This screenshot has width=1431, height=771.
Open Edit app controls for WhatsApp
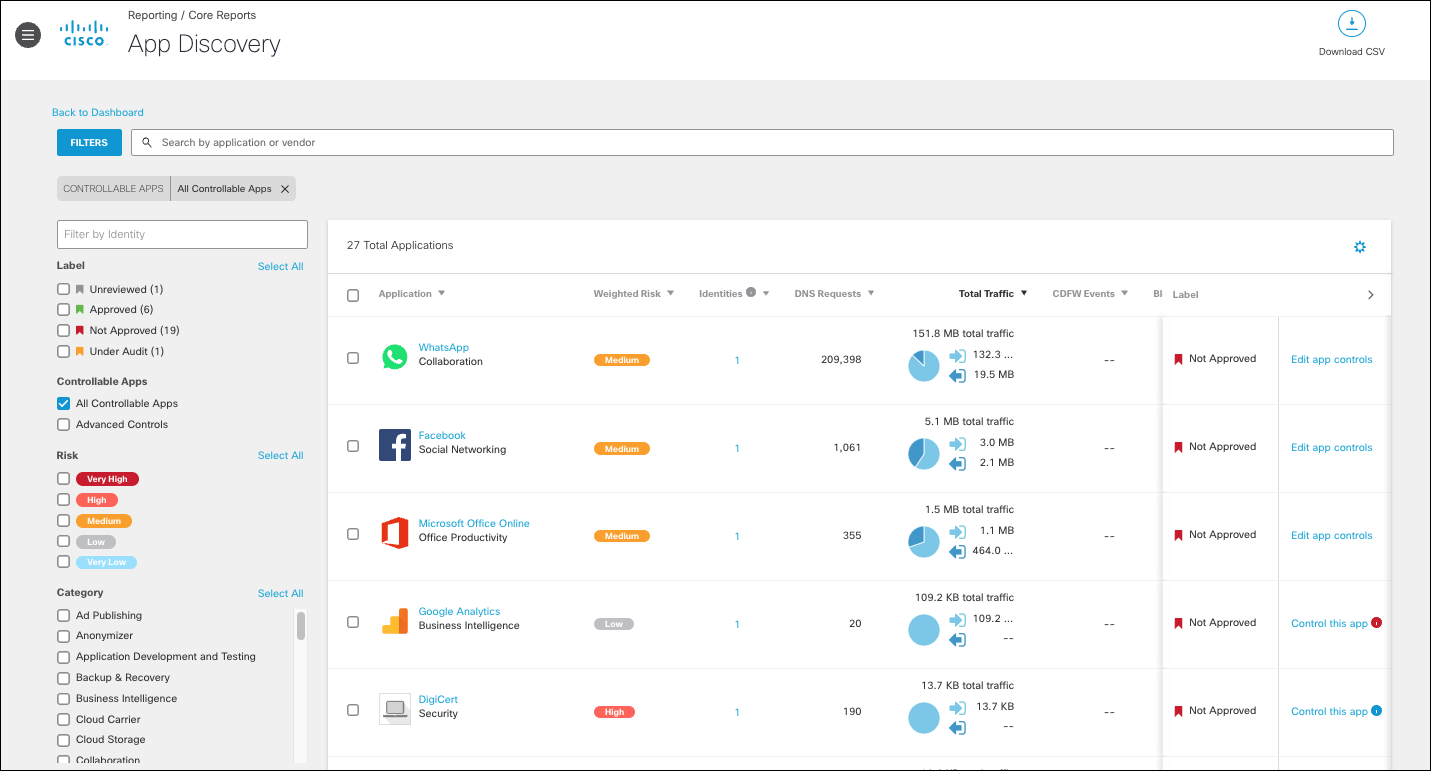pos(1331,359)
